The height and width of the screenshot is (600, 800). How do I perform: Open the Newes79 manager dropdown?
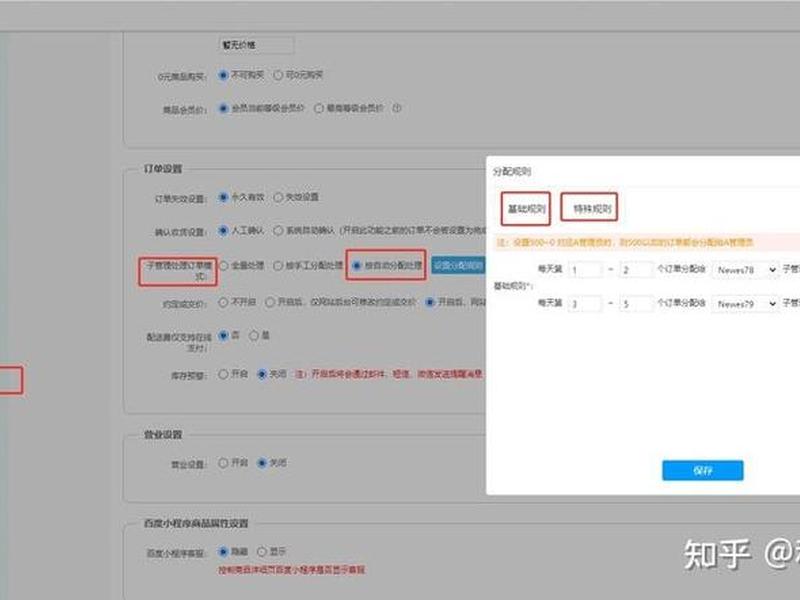click(x=745, y=304)
